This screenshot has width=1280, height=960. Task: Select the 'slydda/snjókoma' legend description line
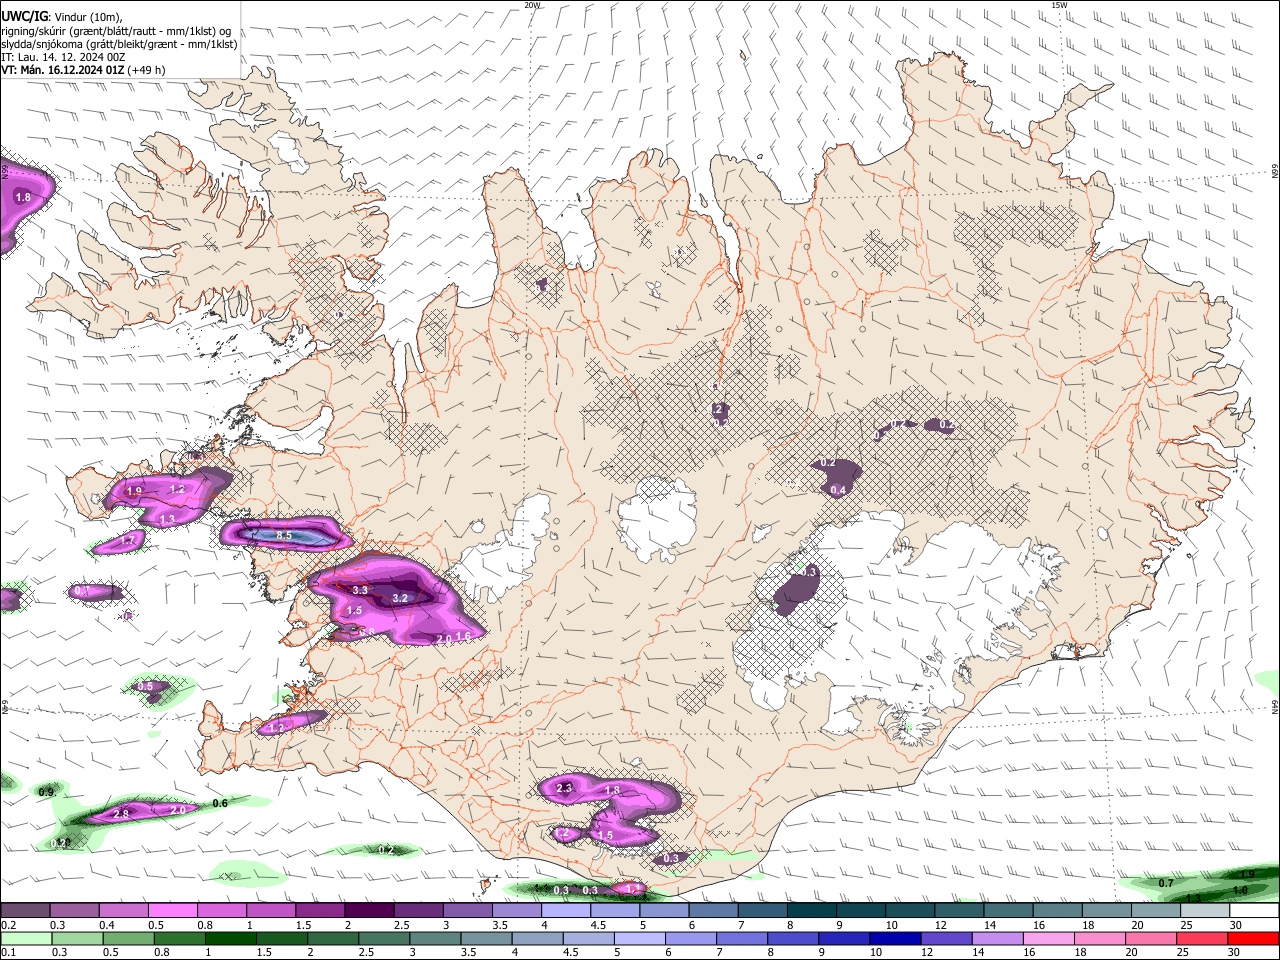point(119,44)
